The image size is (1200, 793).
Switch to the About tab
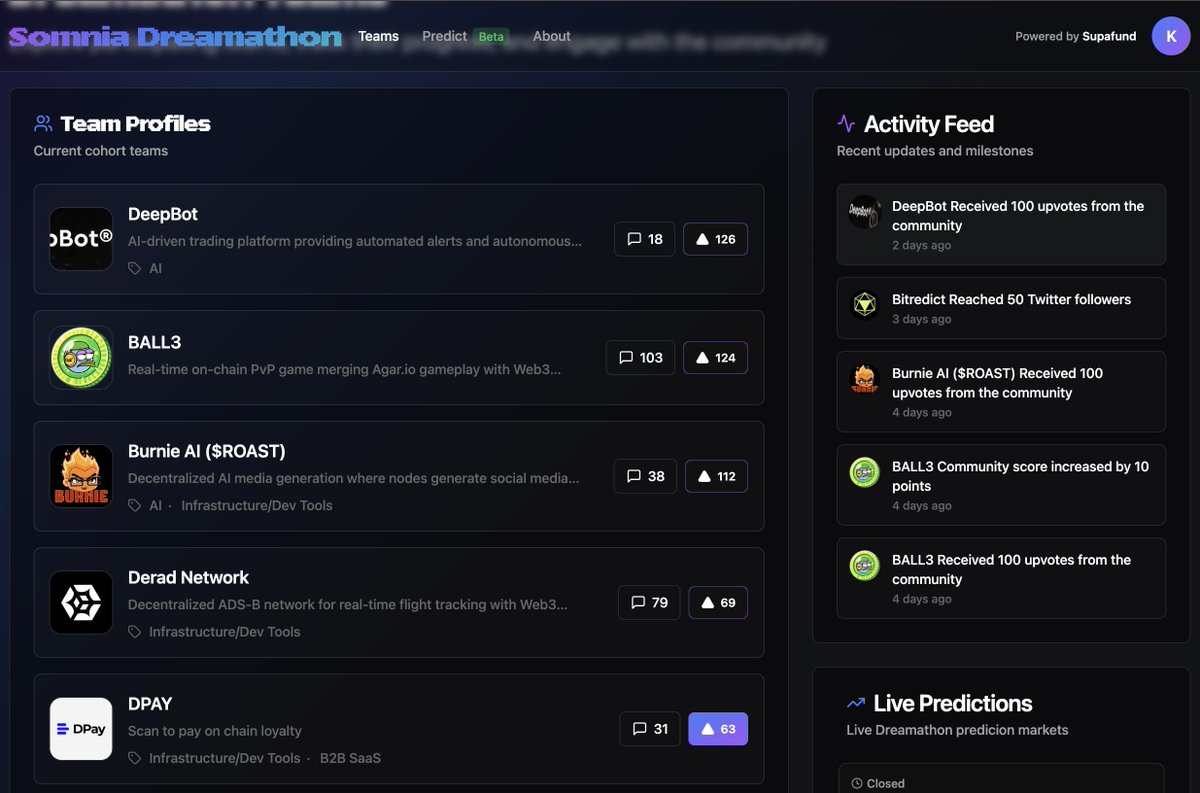pyautogui.click(x=551, y=36)
